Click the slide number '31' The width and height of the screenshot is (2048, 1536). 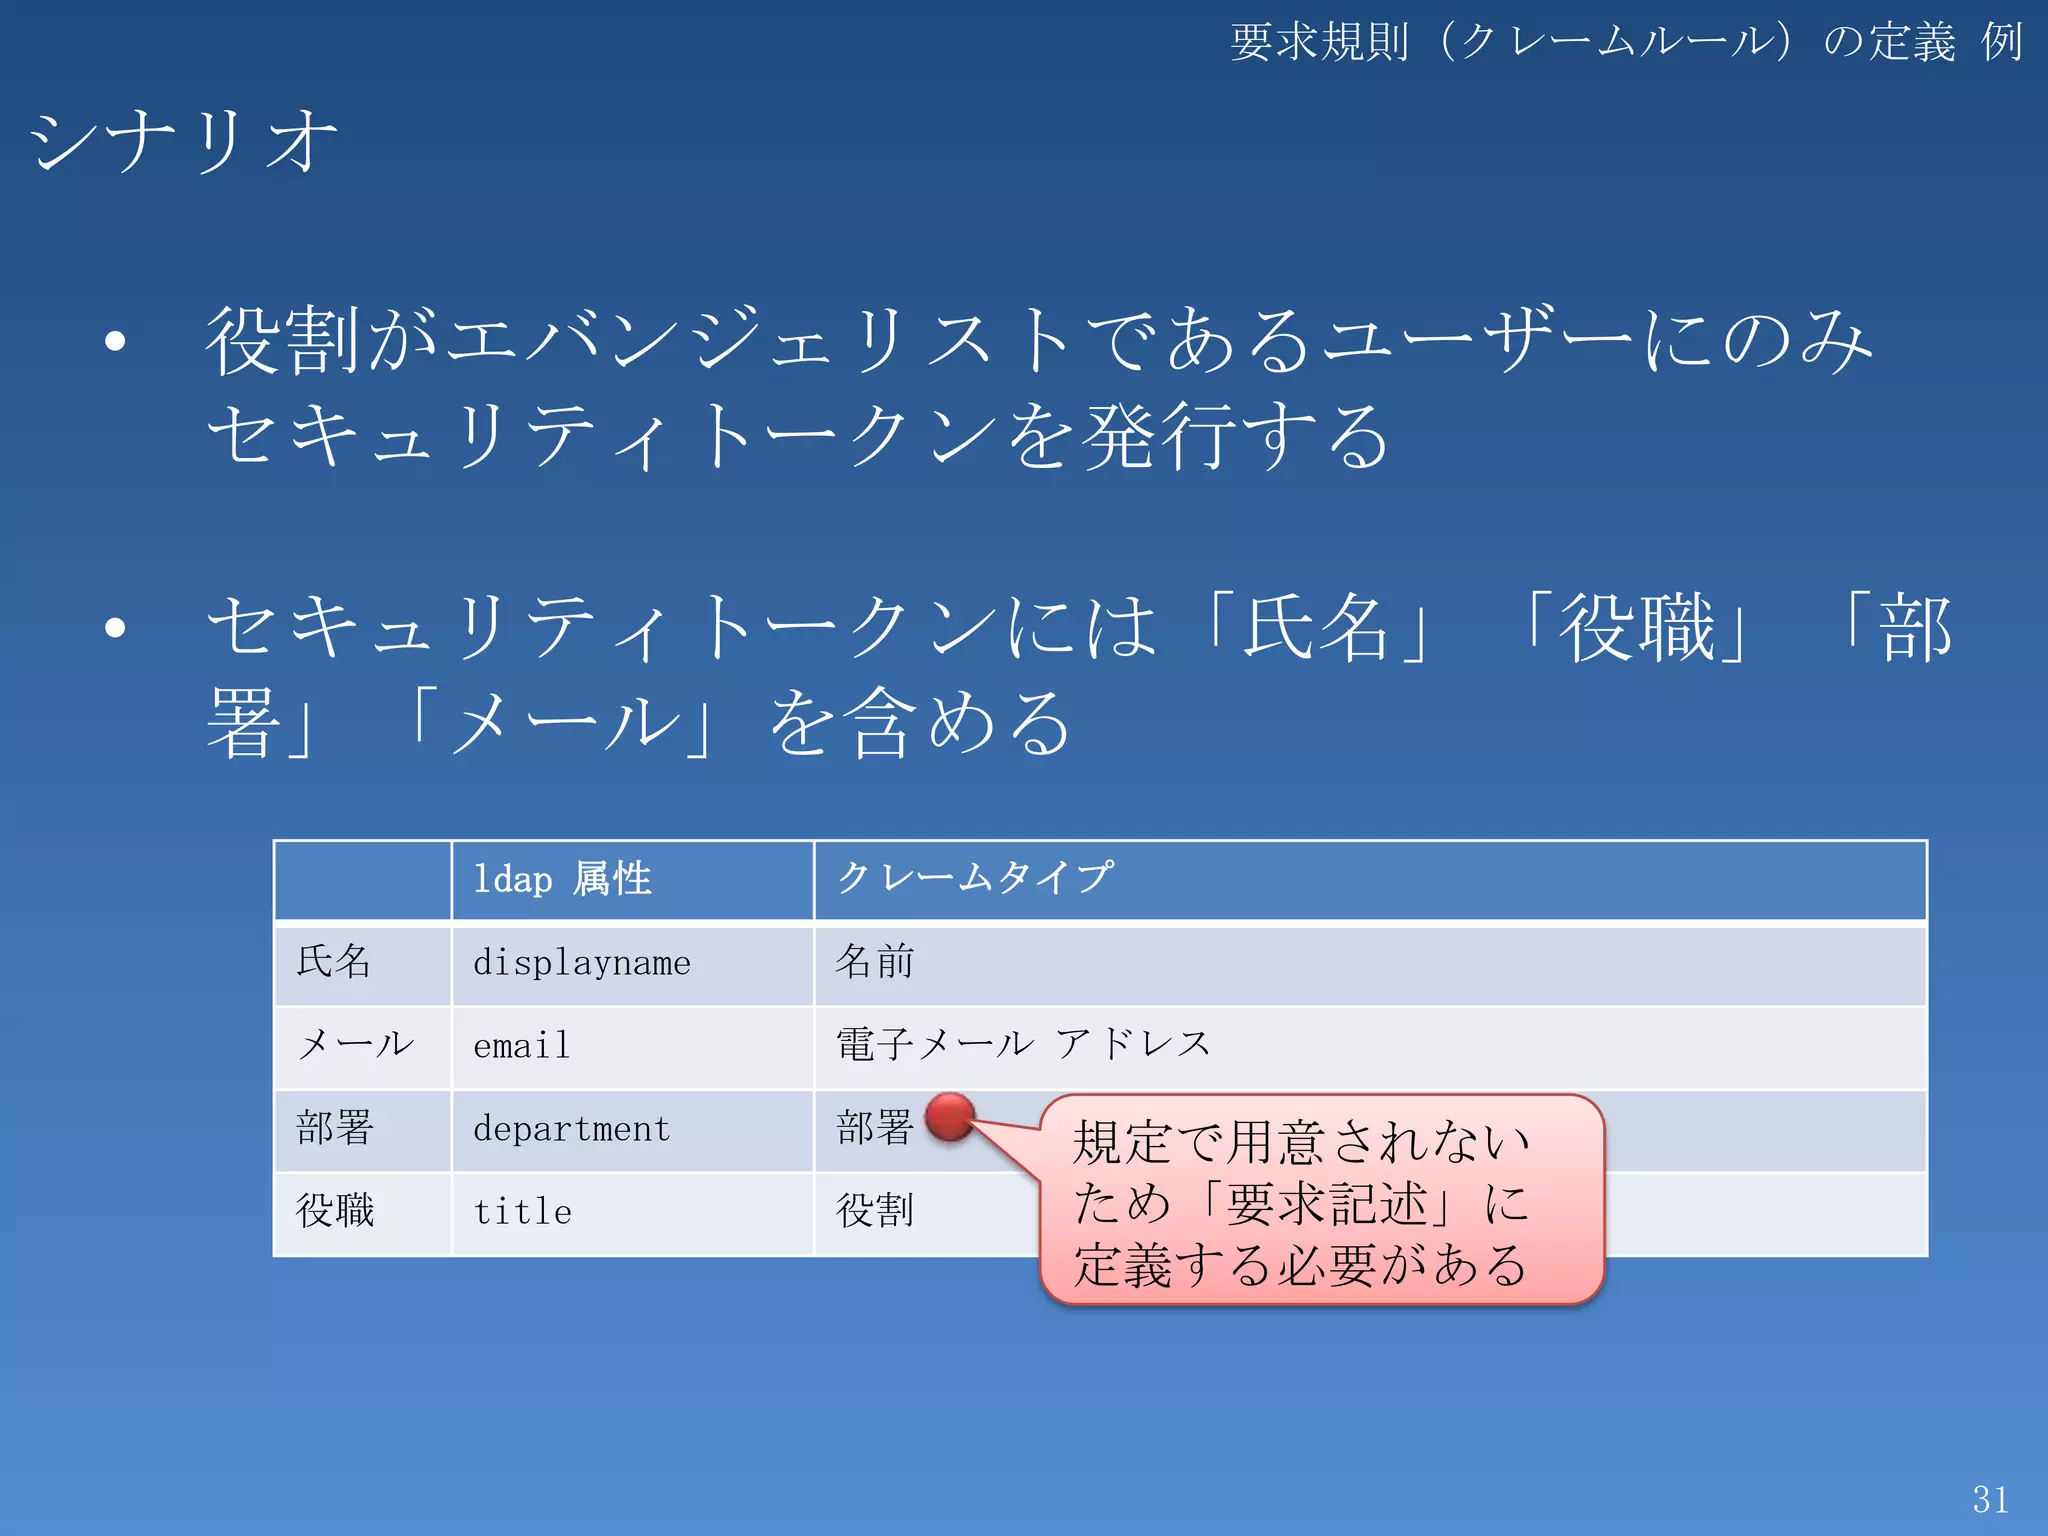tap(1990, 1499)
